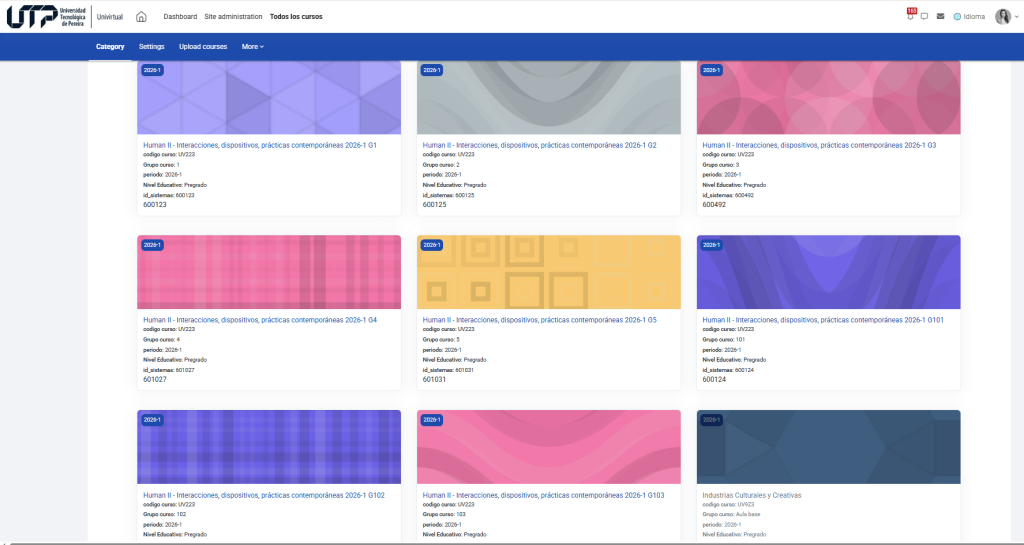Click the 2026-1 badge on G5 course
This screenshot has height=545, width=1024.
click(432, 245)
